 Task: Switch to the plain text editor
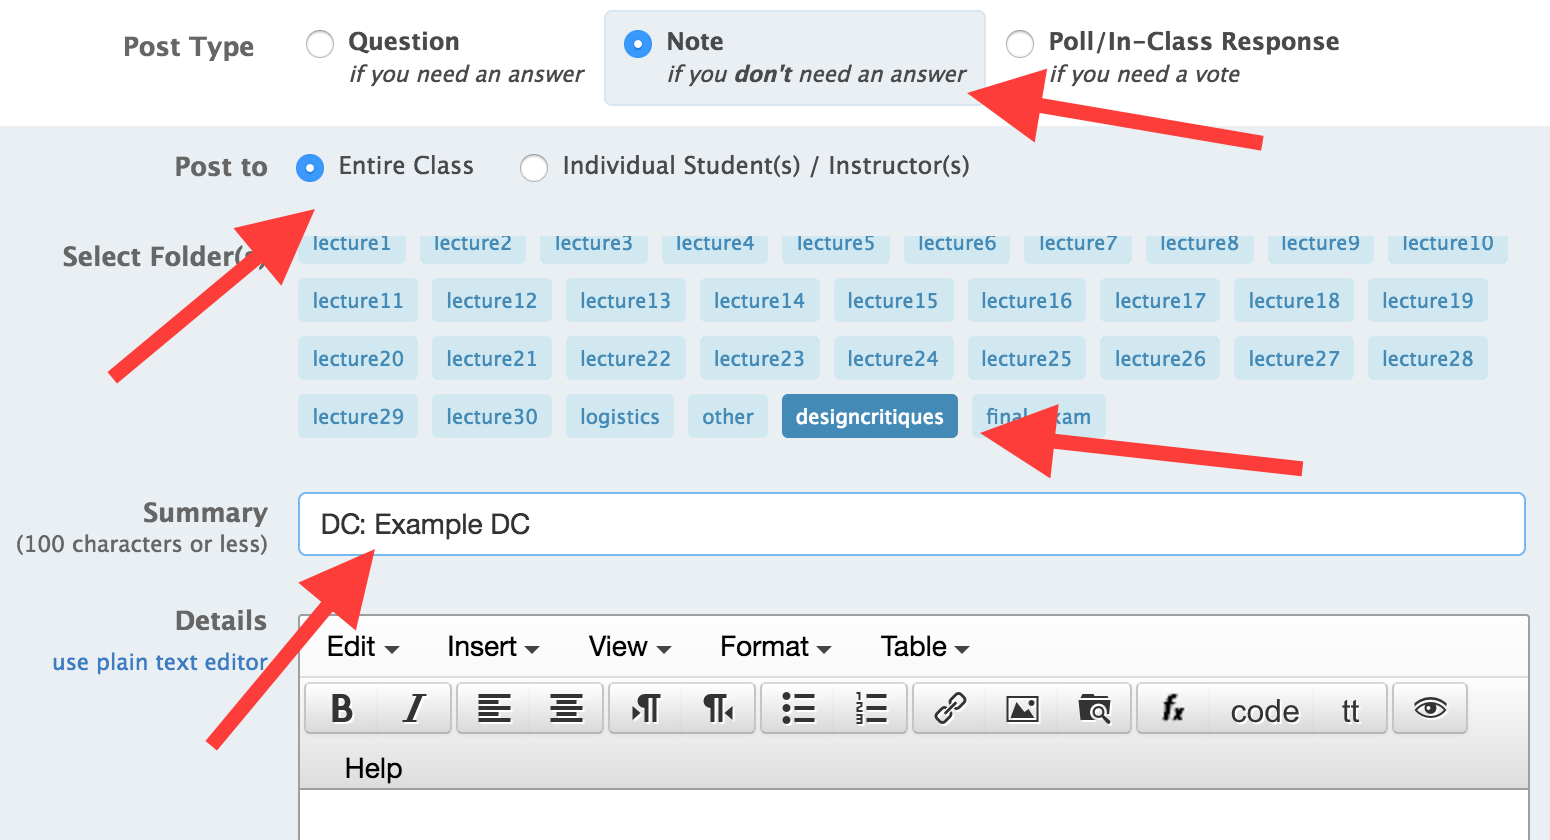tap(160, 662)
